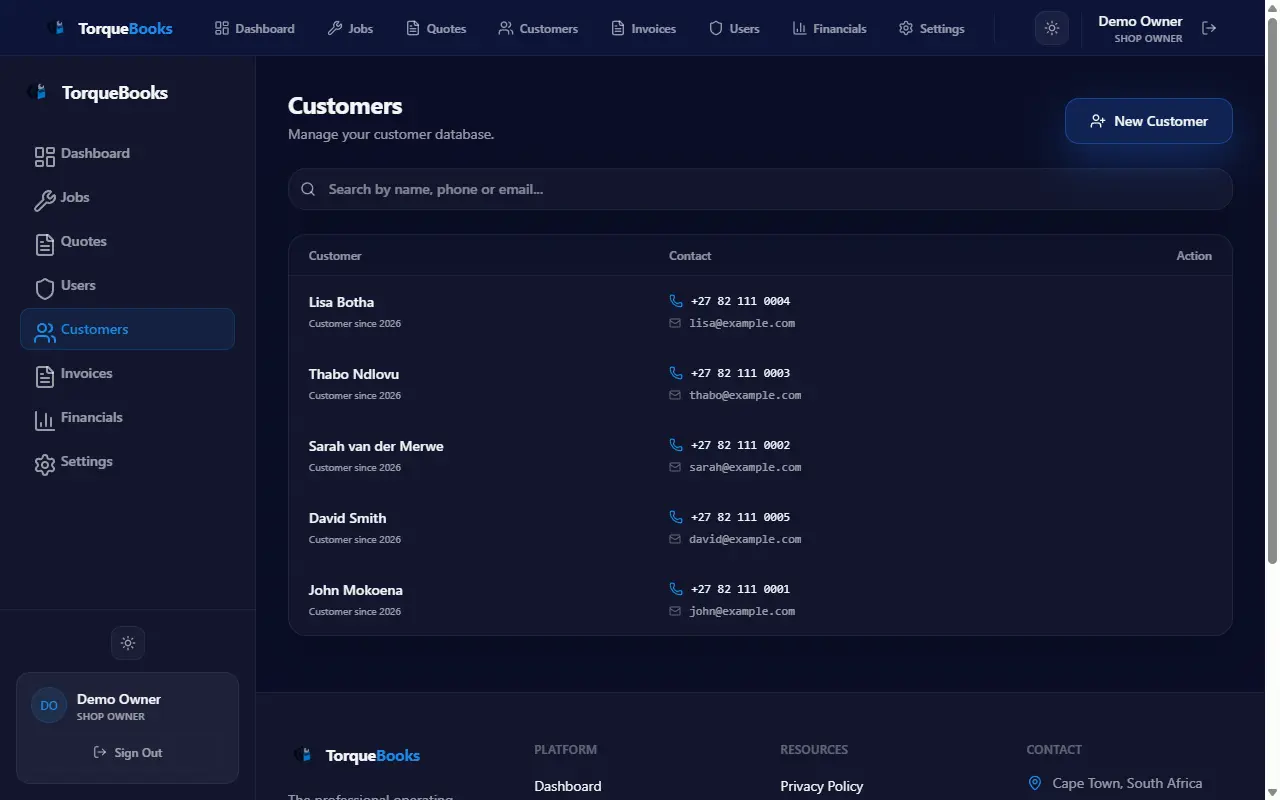Click the Jobs wrench icon in sidebar
Viewport: 1280px width, 800px height.
44,200
